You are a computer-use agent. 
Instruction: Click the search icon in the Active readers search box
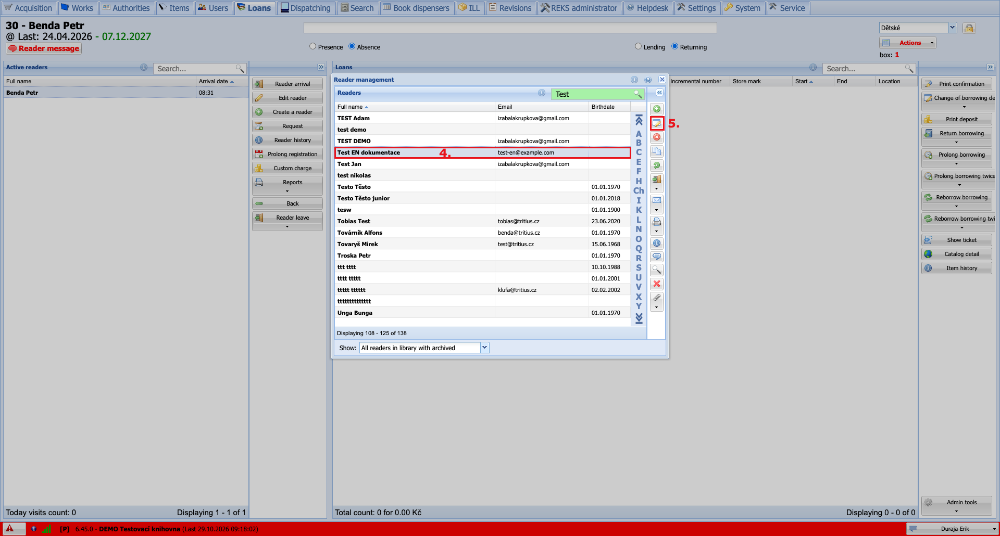coord(240,68)
